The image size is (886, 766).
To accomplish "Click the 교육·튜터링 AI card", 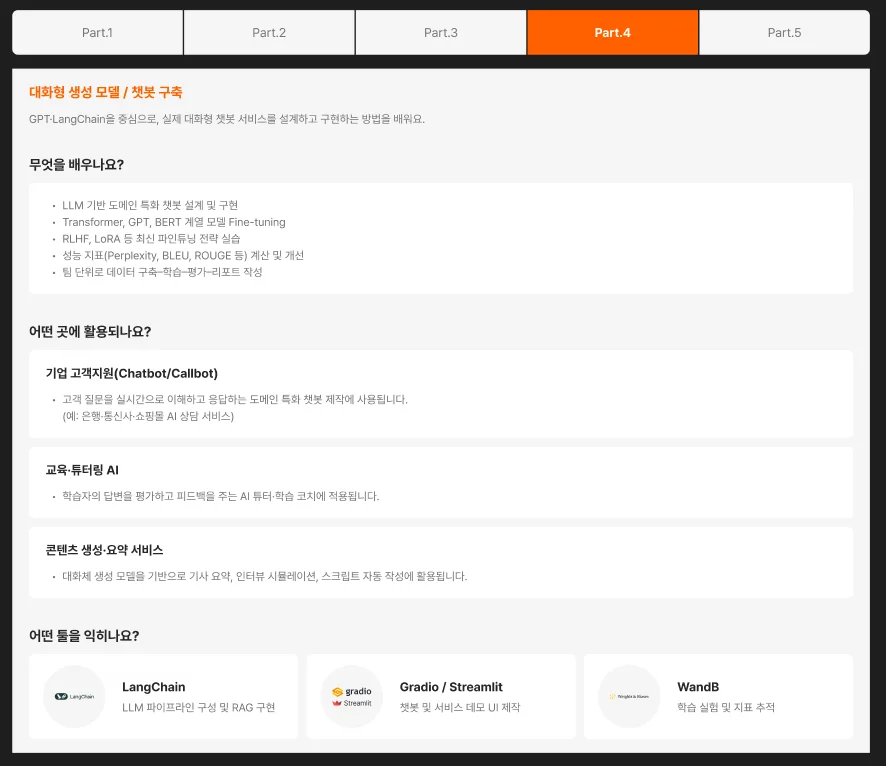I will [x=441, y=481].
